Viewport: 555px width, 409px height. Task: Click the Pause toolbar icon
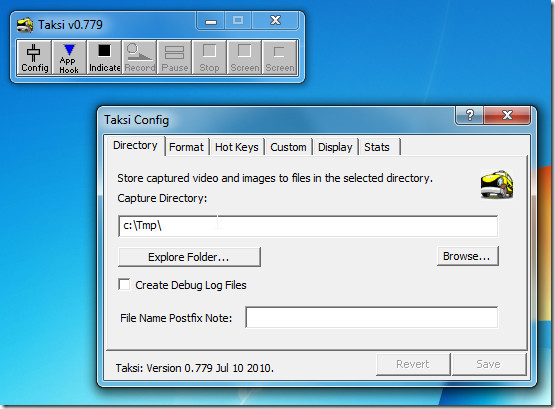tap(174, 57)
